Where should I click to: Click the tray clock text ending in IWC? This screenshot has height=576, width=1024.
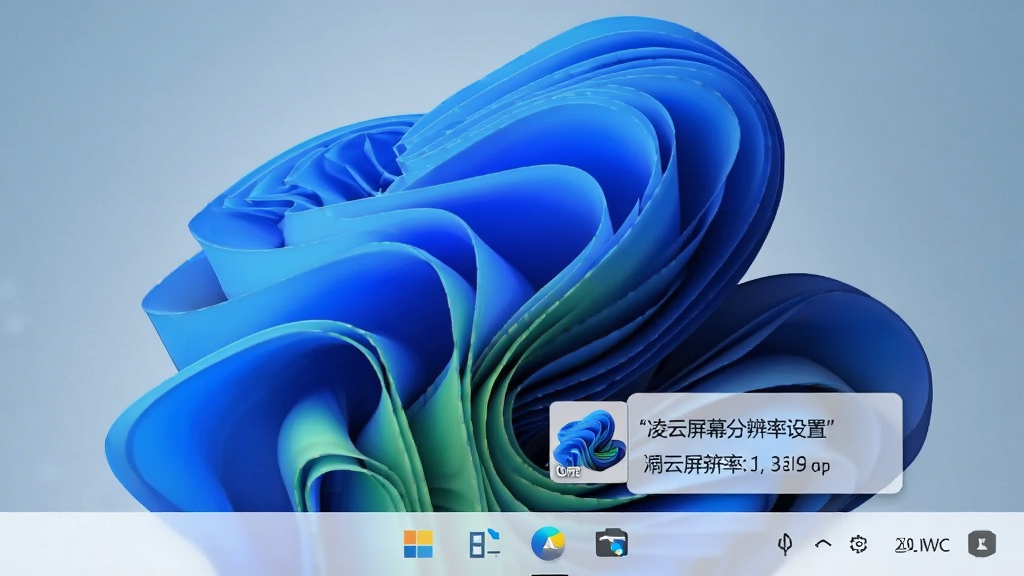pos(922,545)
